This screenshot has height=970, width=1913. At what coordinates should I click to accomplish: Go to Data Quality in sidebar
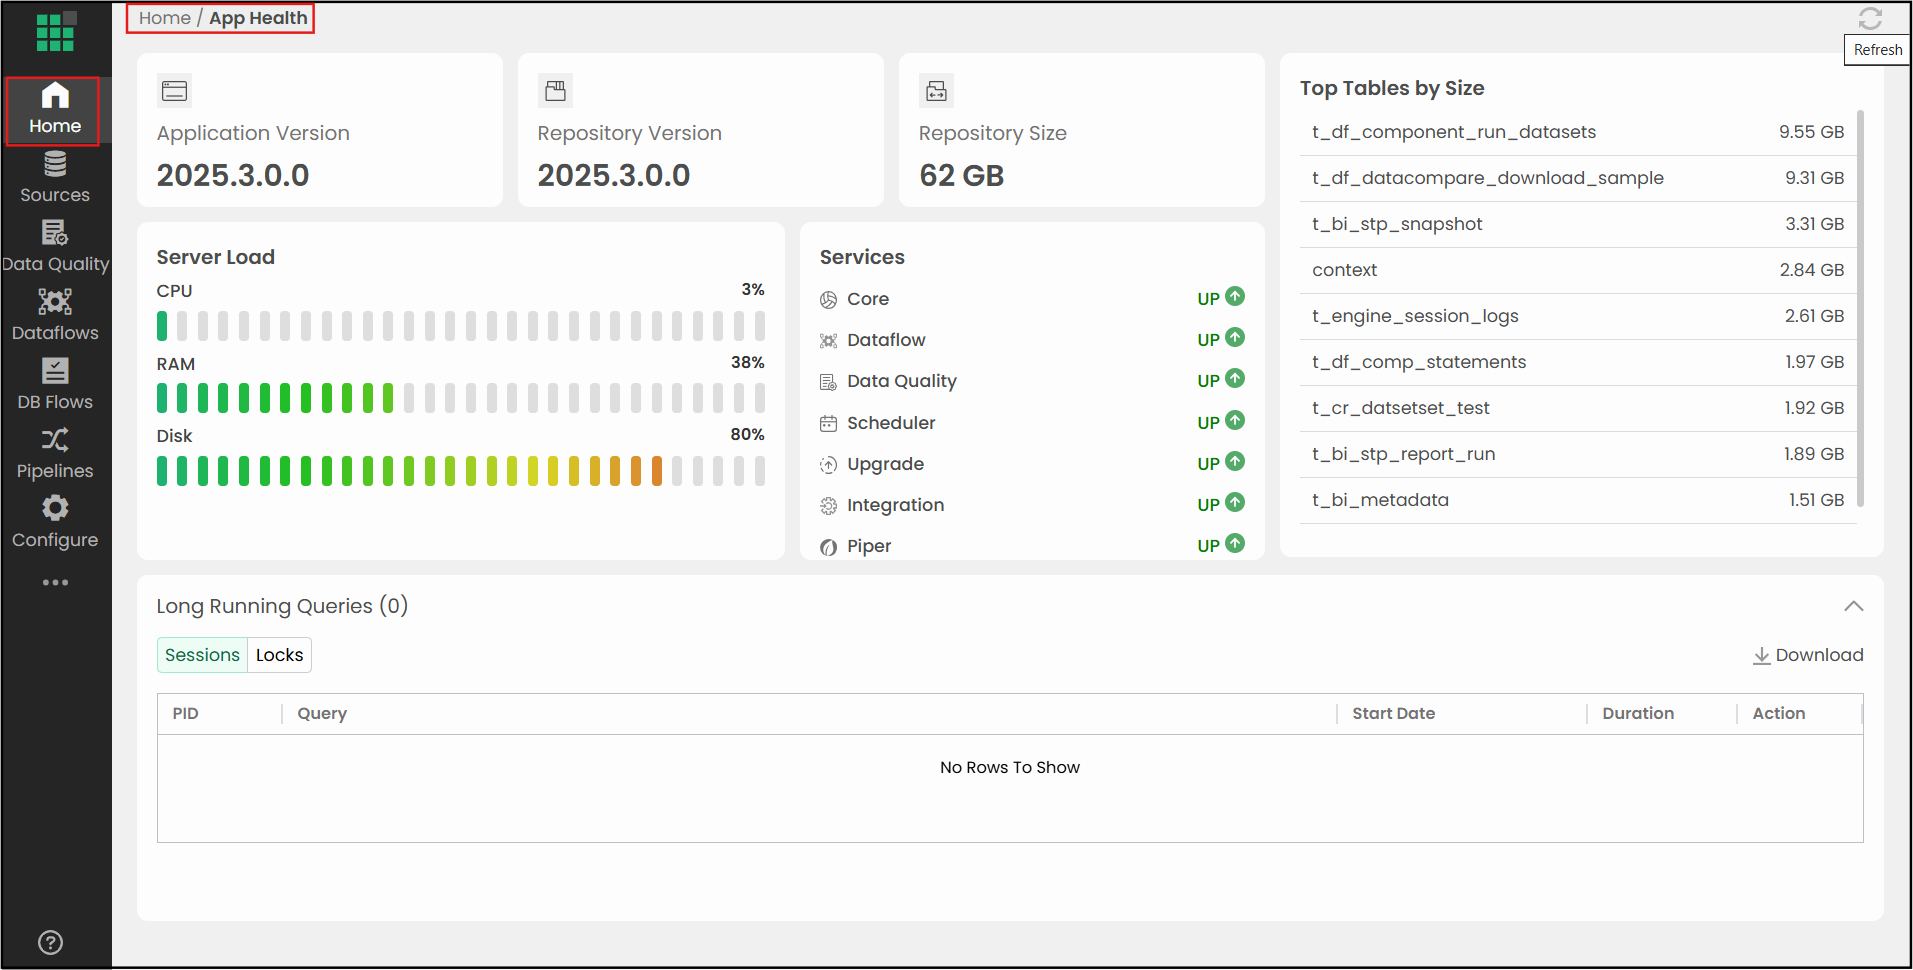55,247
